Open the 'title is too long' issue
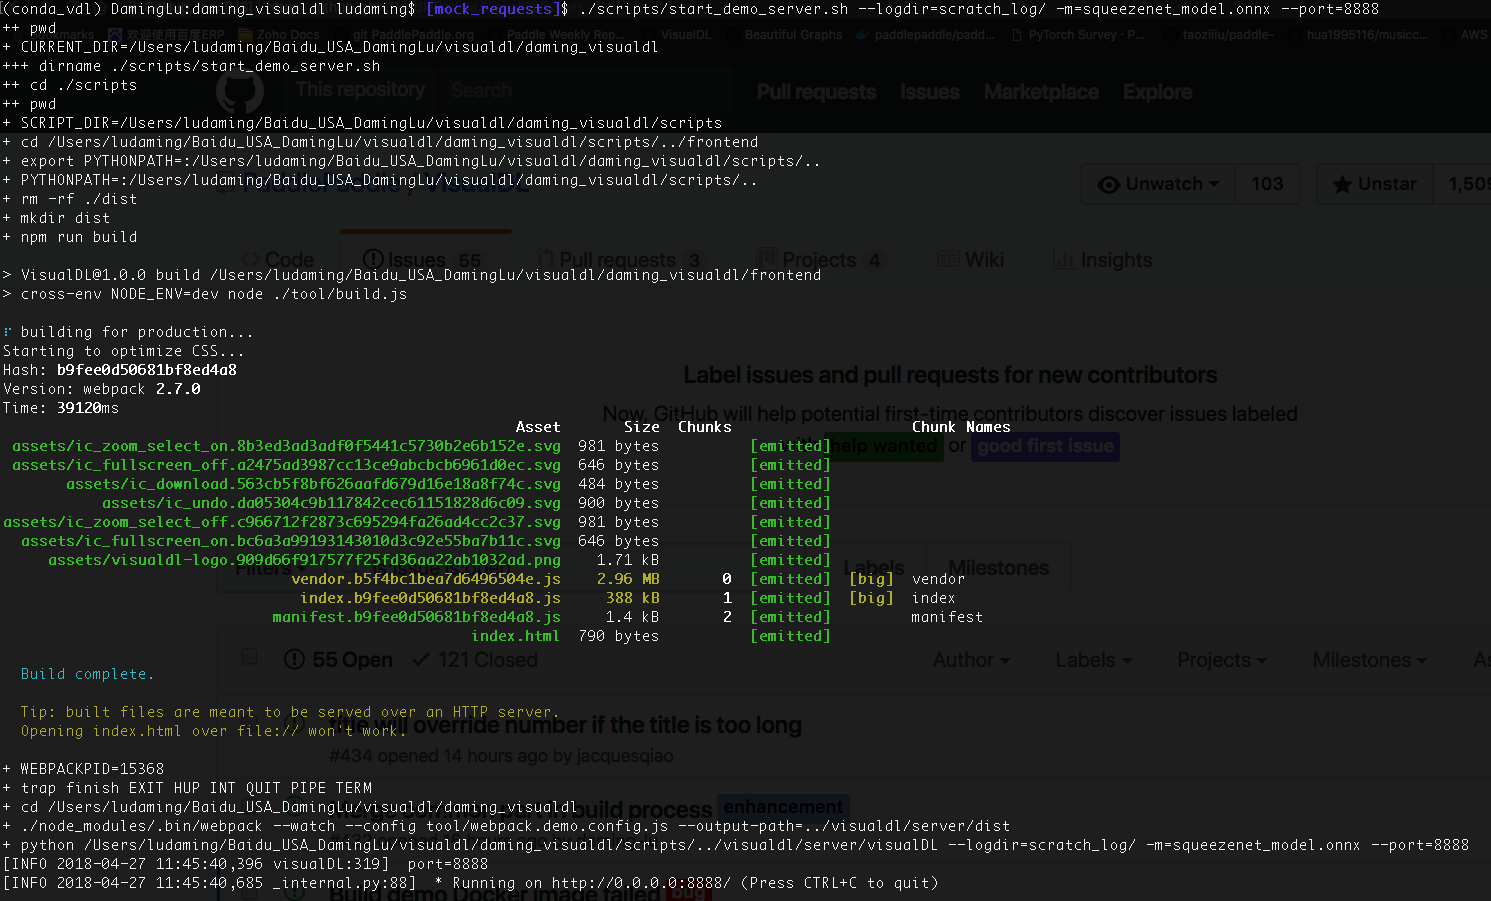1491x901 pixels. 565,725
